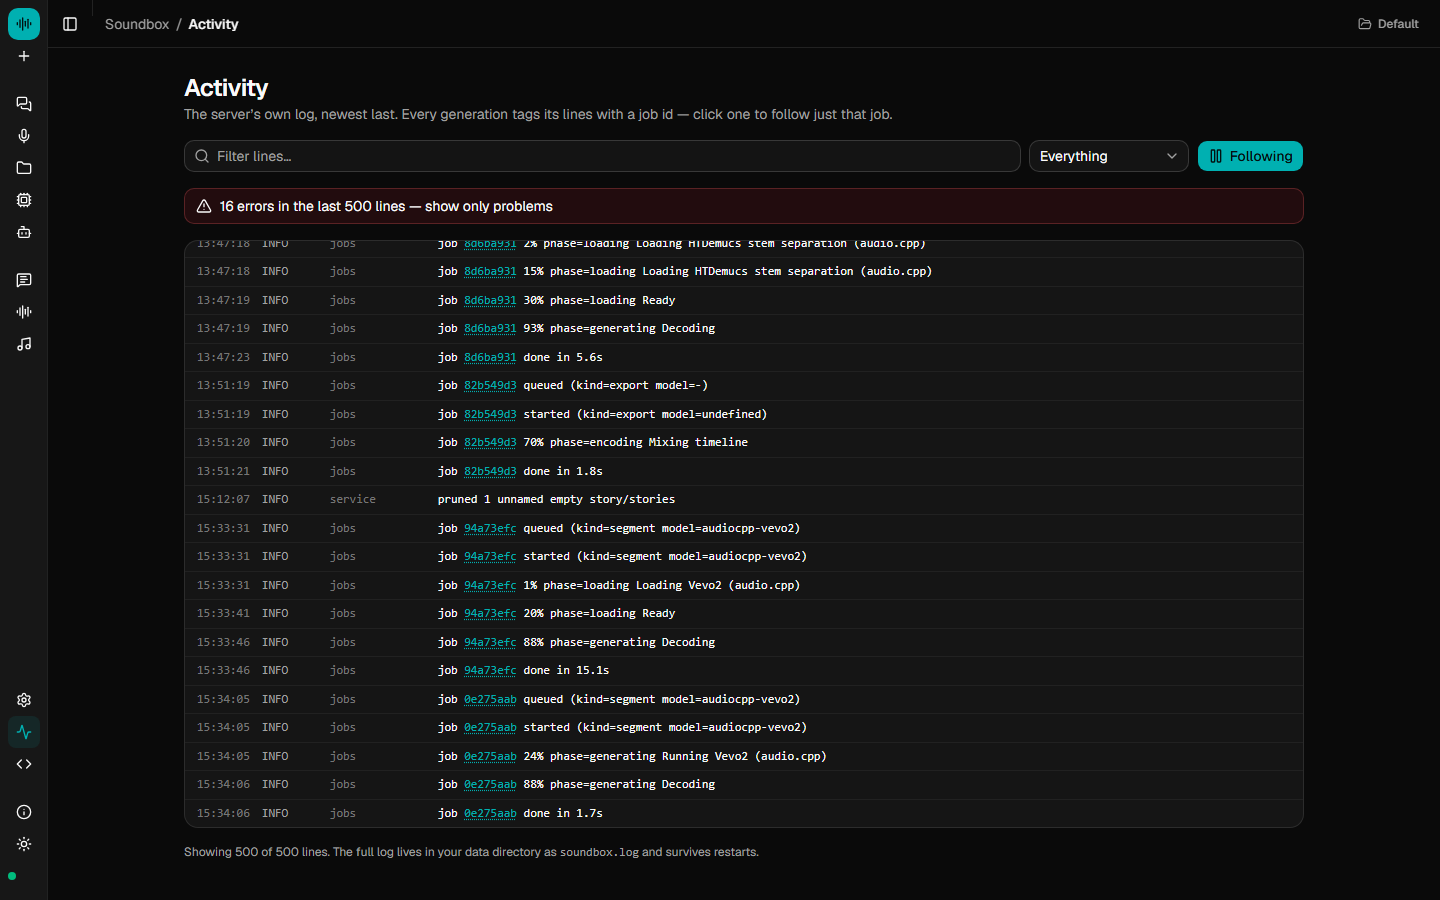Follow job 0e275aab on the done in 1.7s line
Screen dimensions: 1440x900
490,813
